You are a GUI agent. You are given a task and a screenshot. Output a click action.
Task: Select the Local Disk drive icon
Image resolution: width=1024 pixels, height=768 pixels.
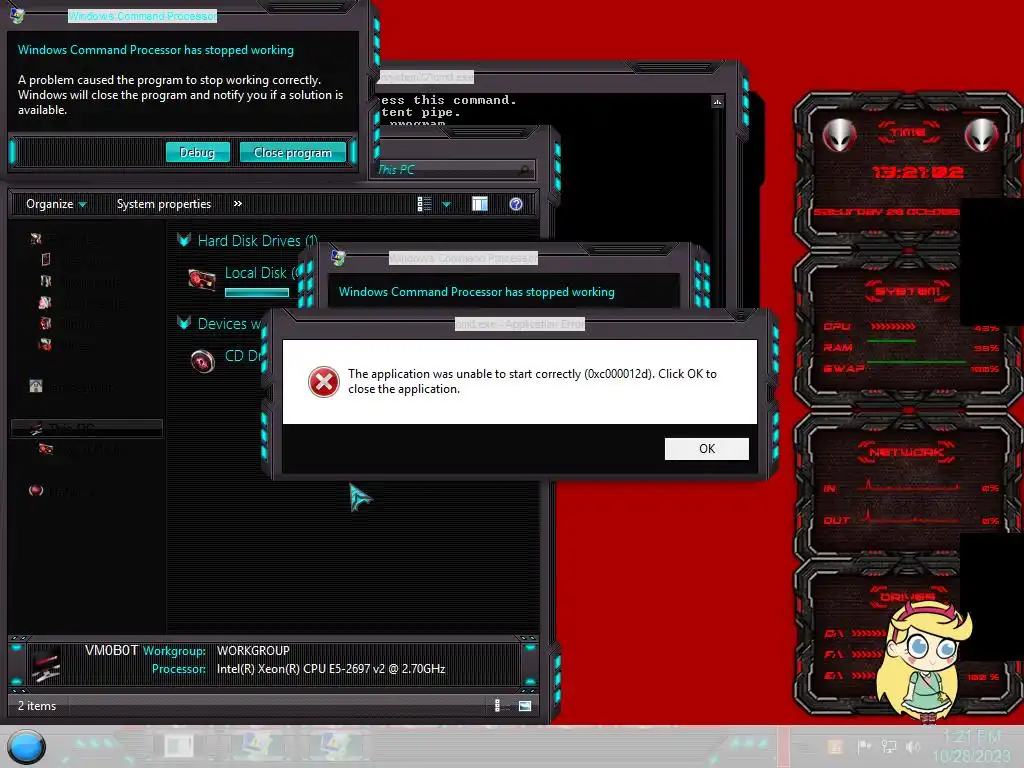(202, 280)
